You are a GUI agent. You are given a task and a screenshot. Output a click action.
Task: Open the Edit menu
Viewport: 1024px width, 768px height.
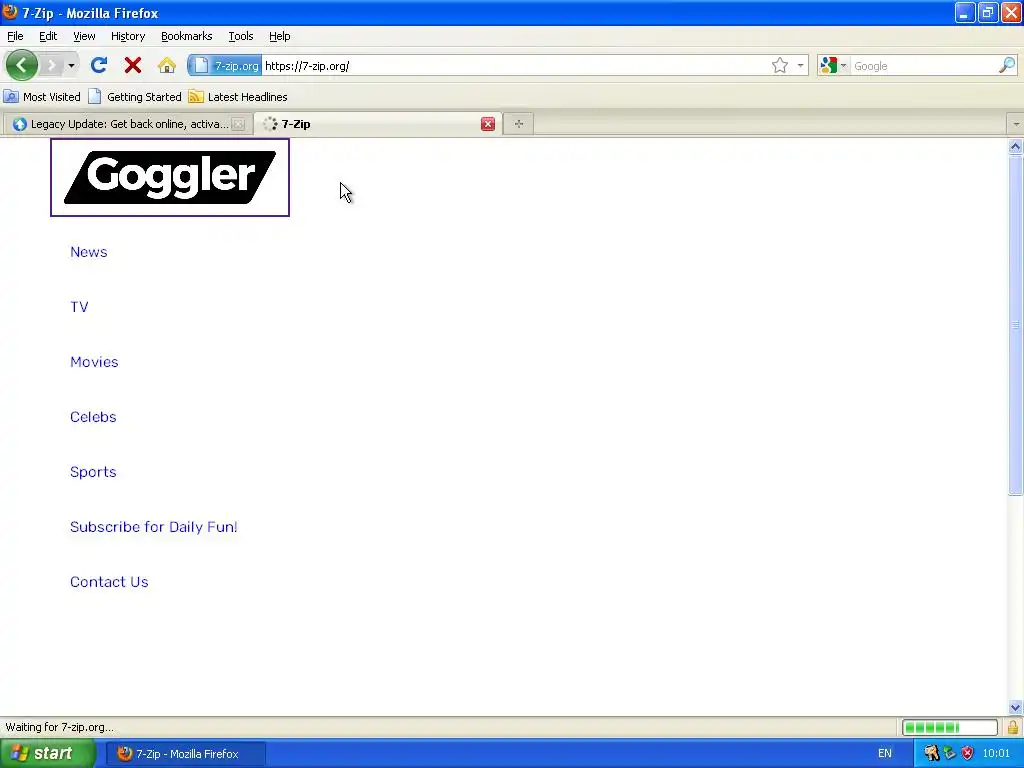tap(48, 36)
